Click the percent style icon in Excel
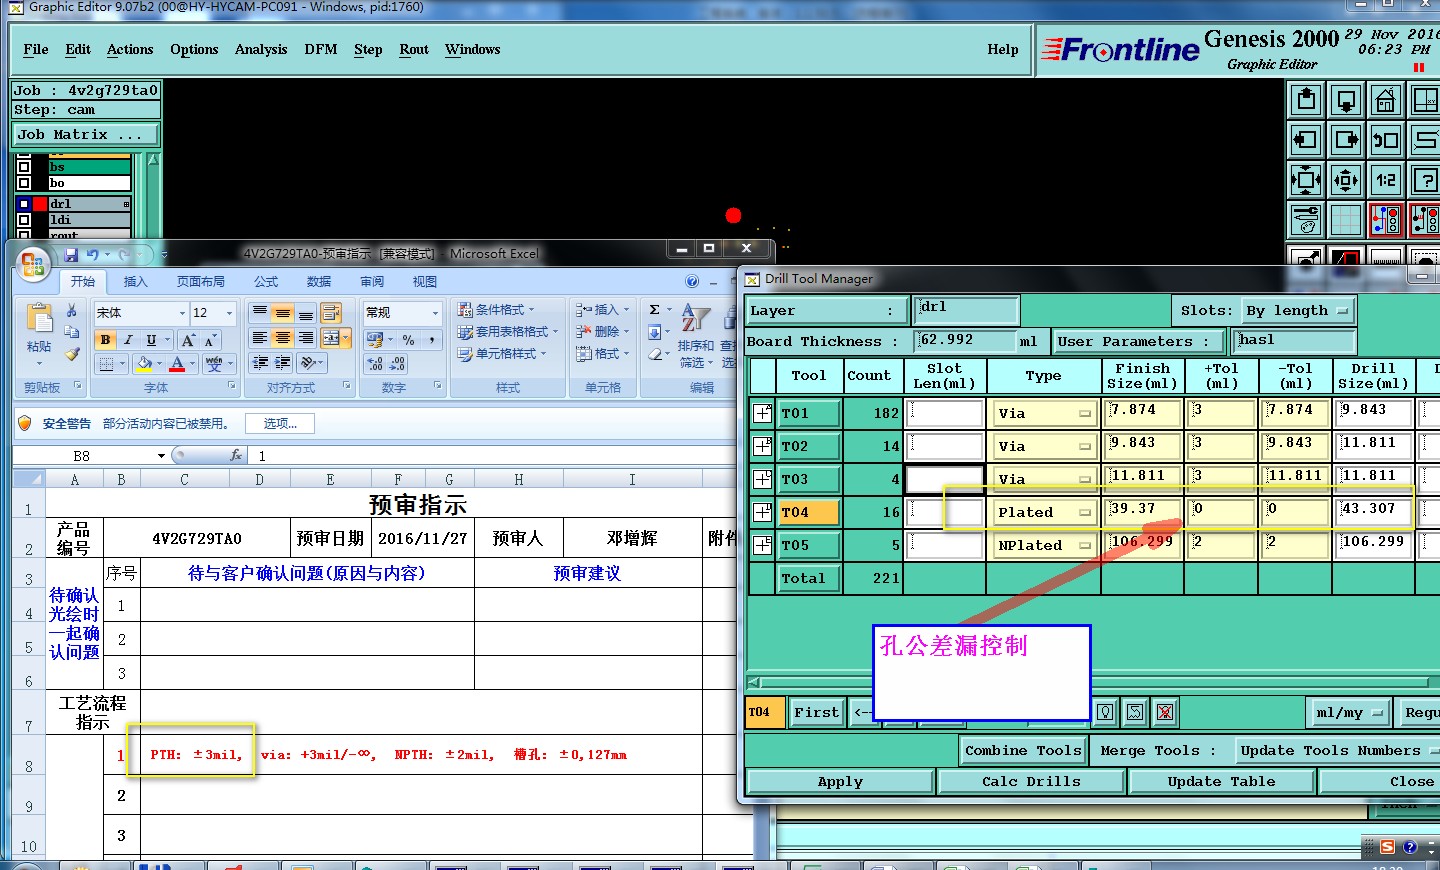This screenshot has width=1440, height=870. [x=408, y=340]
